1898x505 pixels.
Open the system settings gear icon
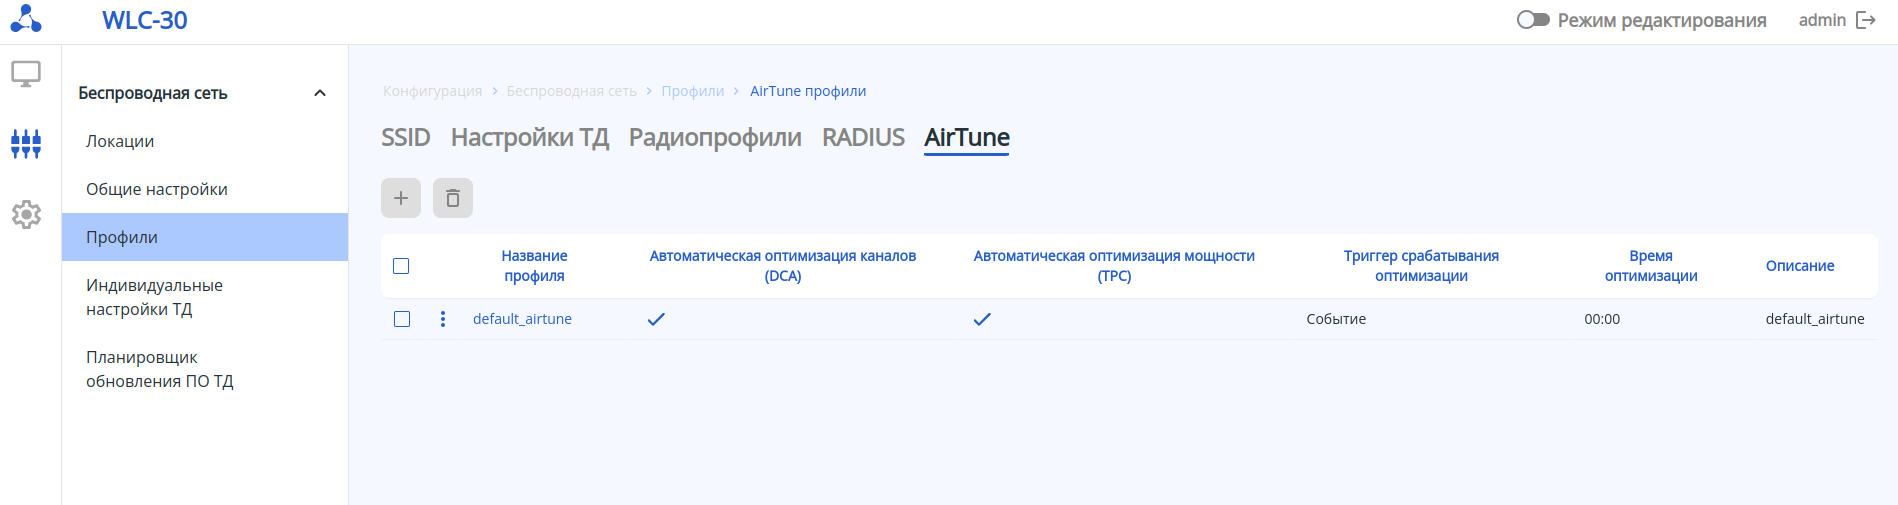click(x=26, y=214)
